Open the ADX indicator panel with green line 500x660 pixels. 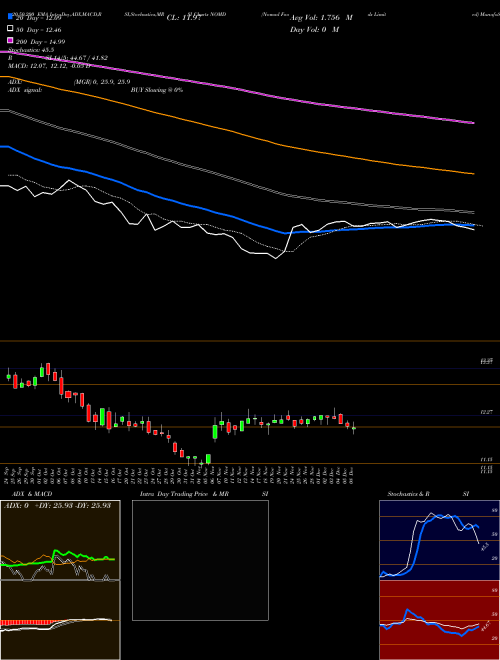tap(60, 540)
